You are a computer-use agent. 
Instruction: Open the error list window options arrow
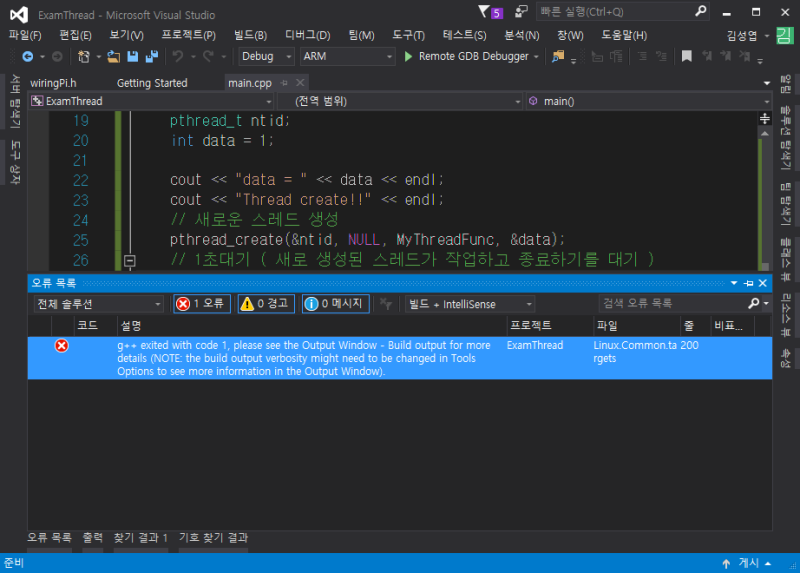734,283
